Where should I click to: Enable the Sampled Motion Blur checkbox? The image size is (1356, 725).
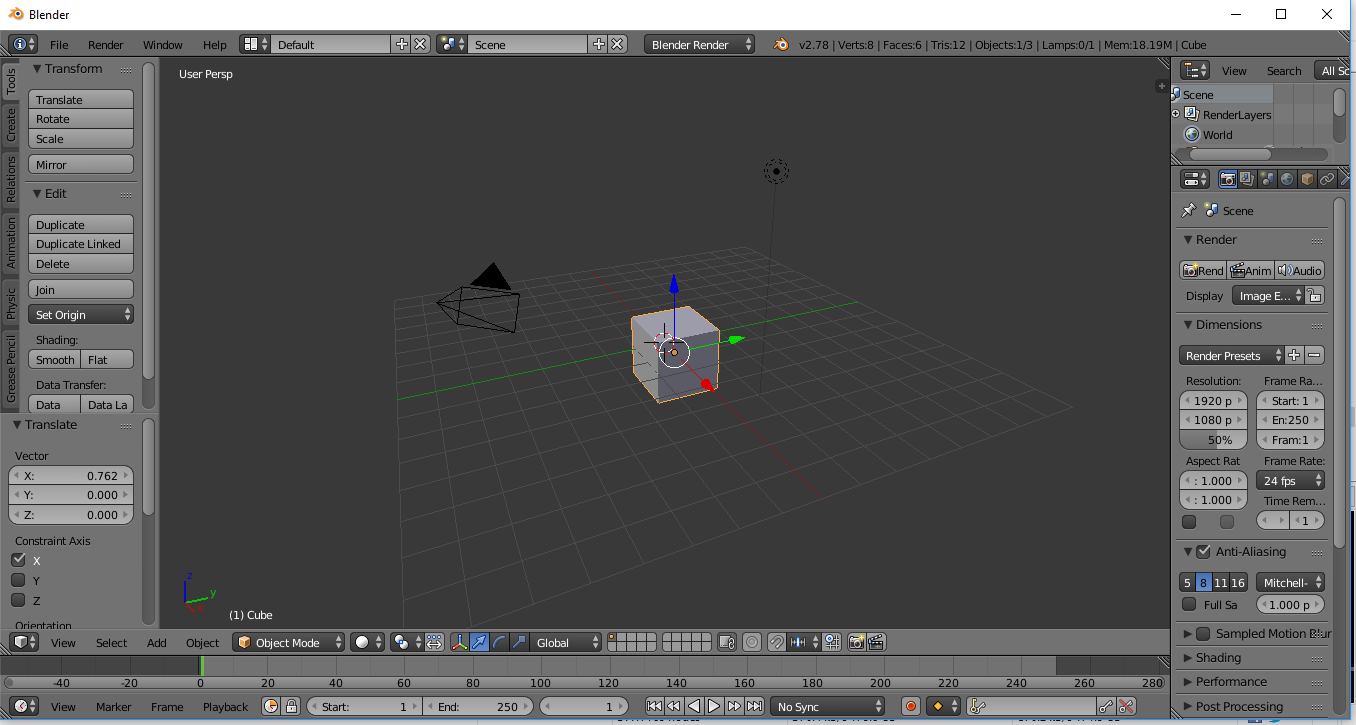click(x=1204, y=633)
